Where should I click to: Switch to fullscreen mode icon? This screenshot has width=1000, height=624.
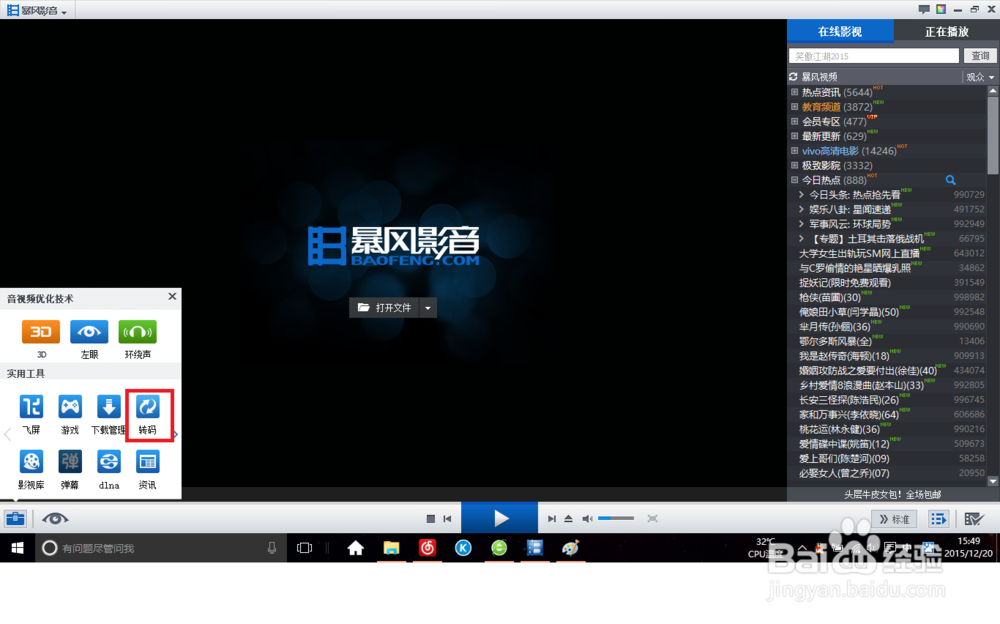coord(652,519)
